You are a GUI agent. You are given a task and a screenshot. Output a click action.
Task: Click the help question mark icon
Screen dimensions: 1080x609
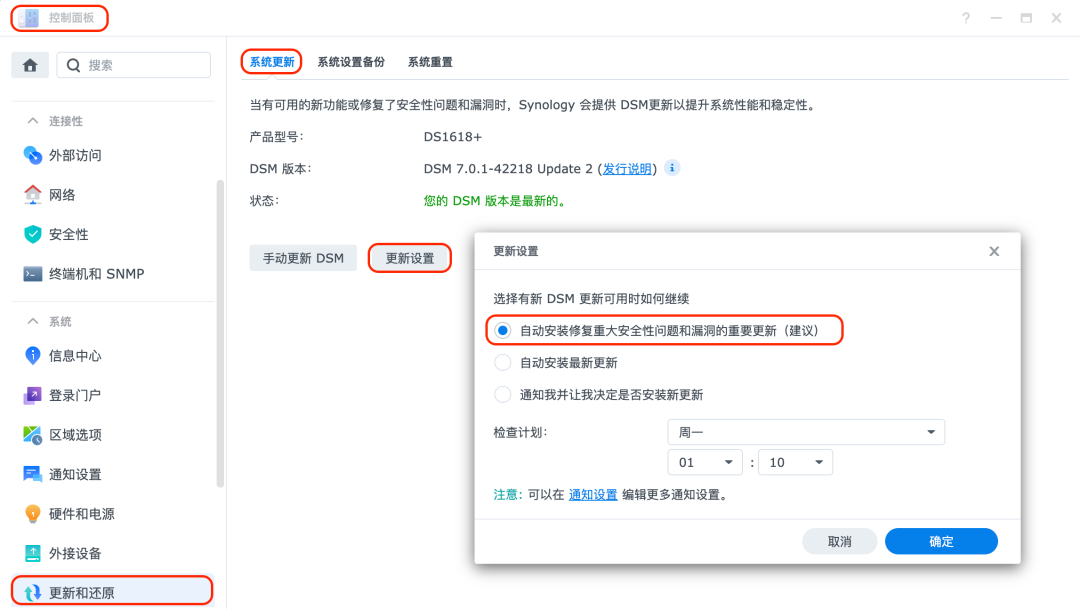(x=966, y=18)
